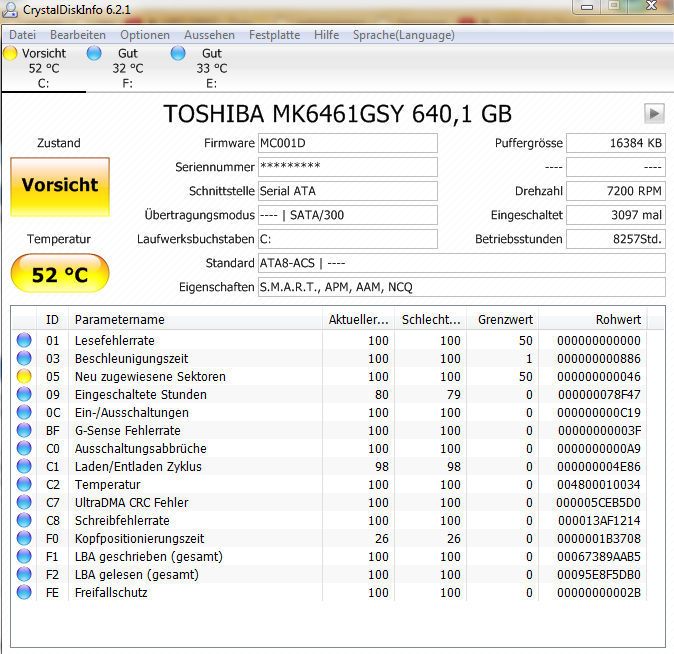Screen dimensions: 674x654
Task: Open the Datei menu
Action: (x=22, y=35)
